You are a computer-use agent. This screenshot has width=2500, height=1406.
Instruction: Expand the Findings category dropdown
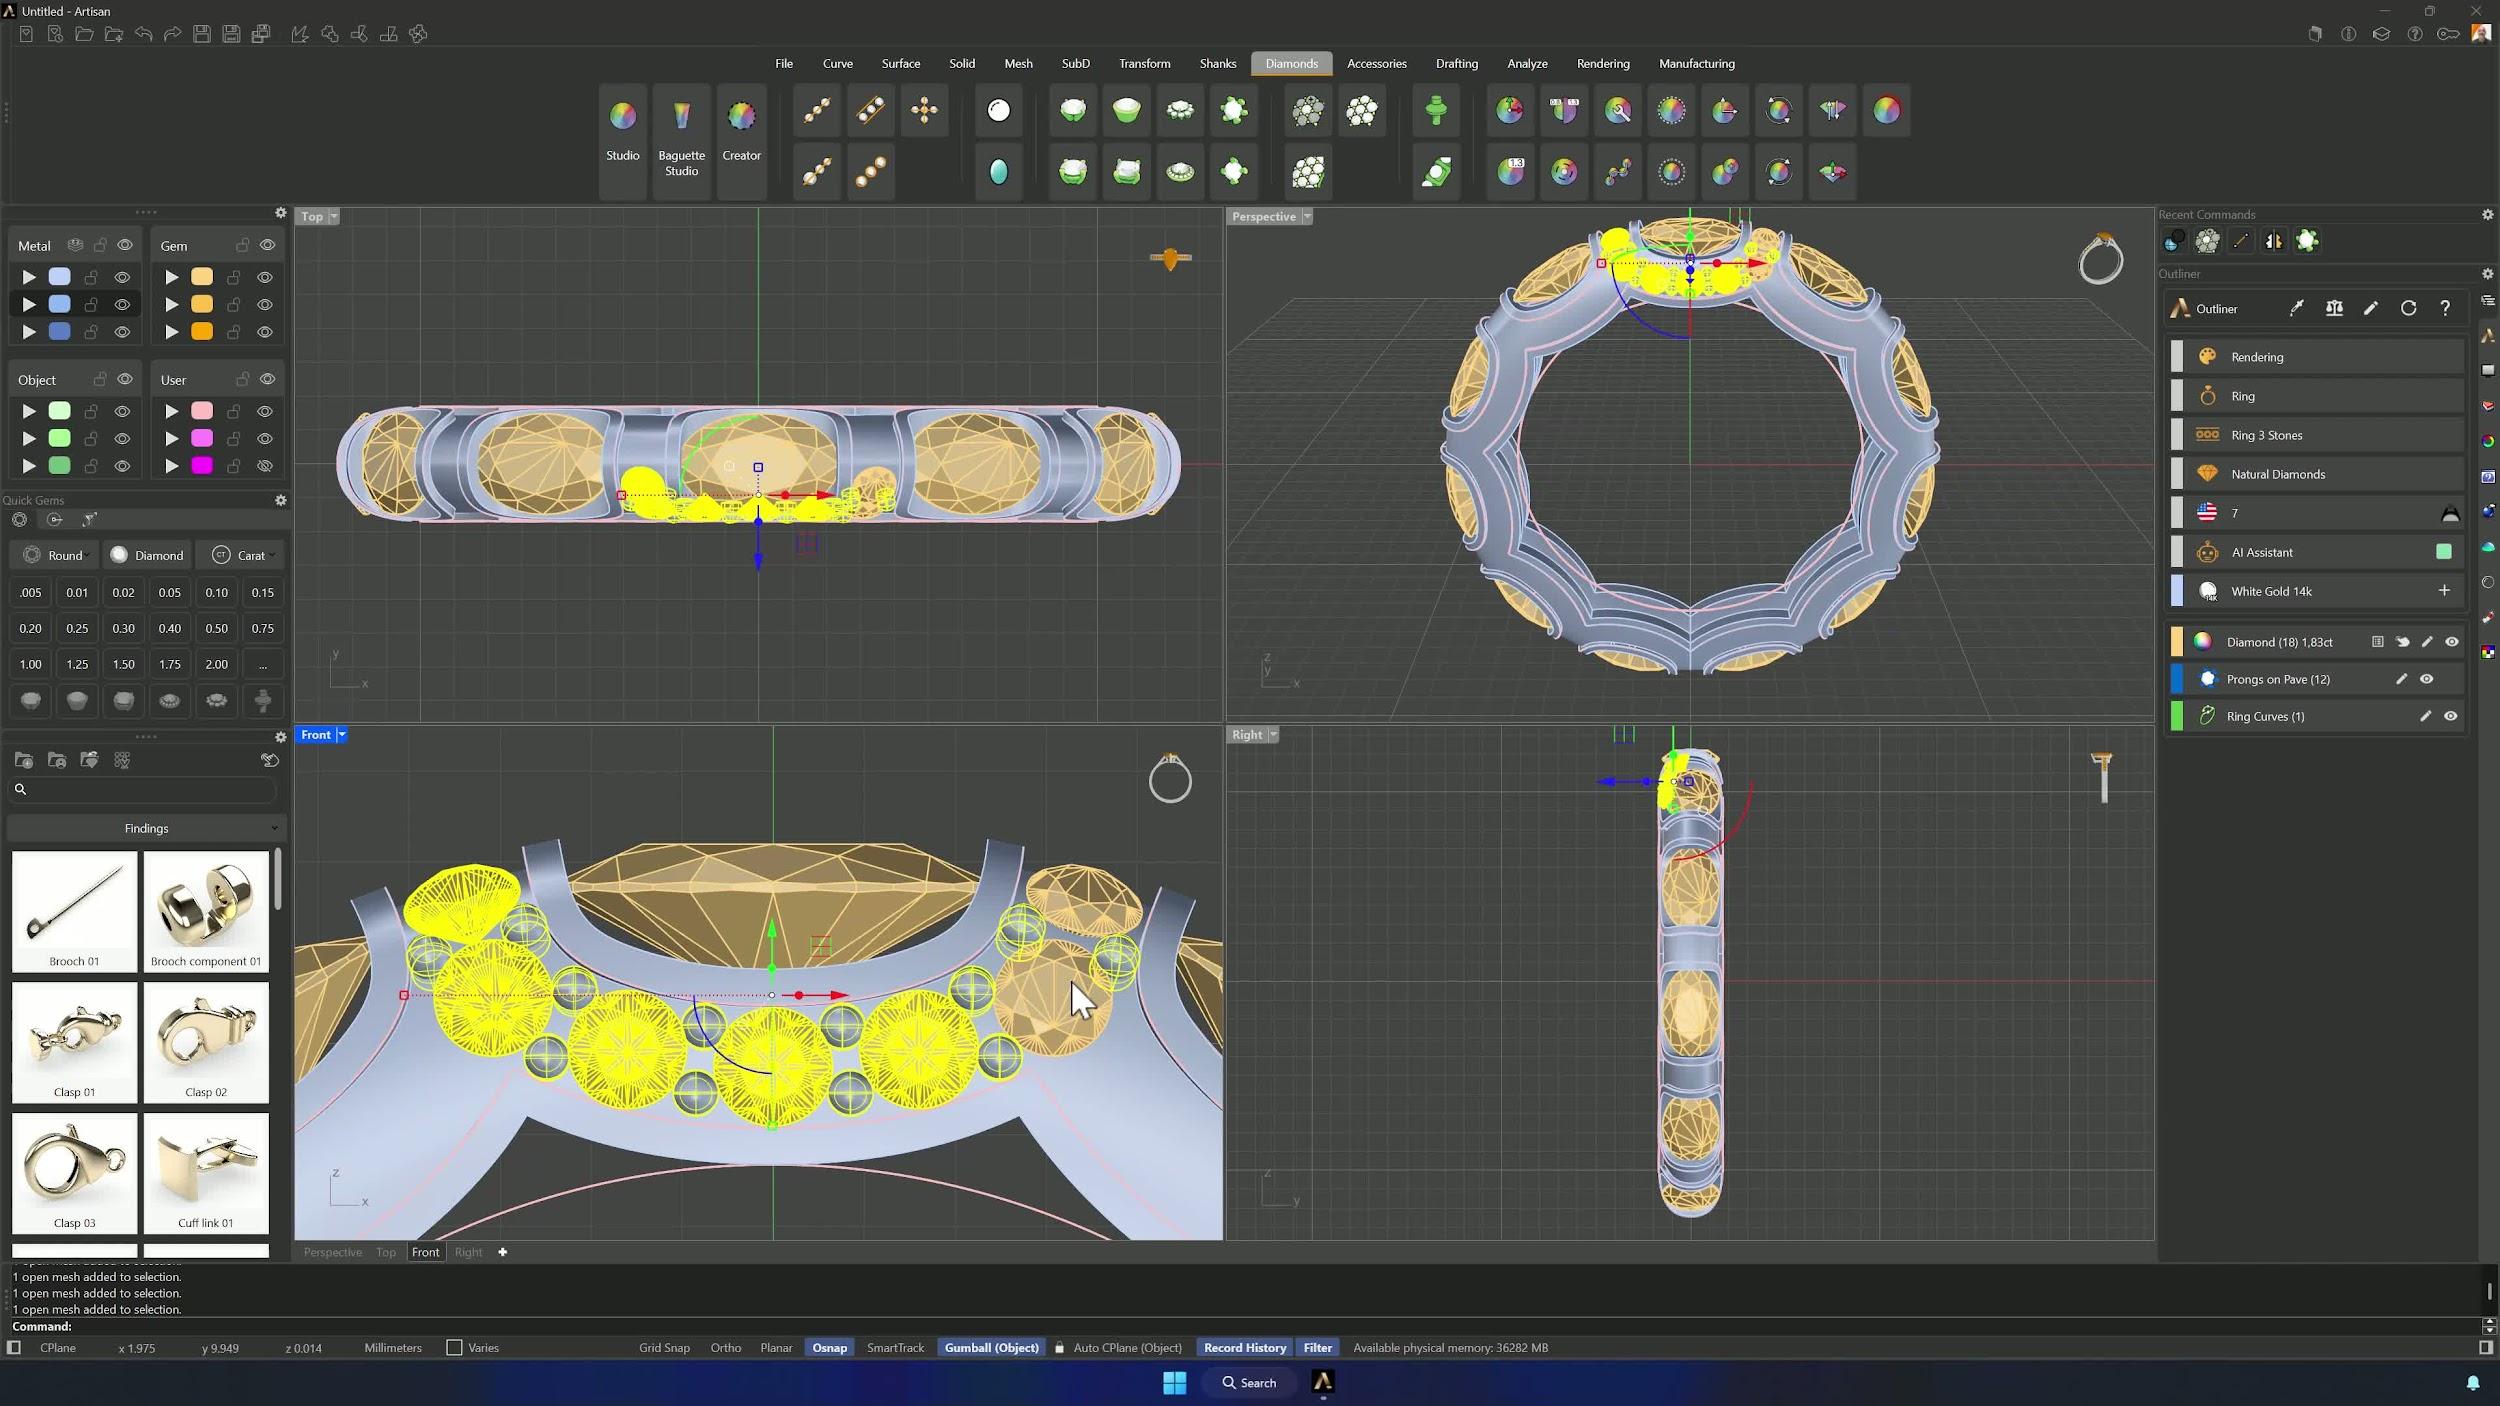[146, 828]
